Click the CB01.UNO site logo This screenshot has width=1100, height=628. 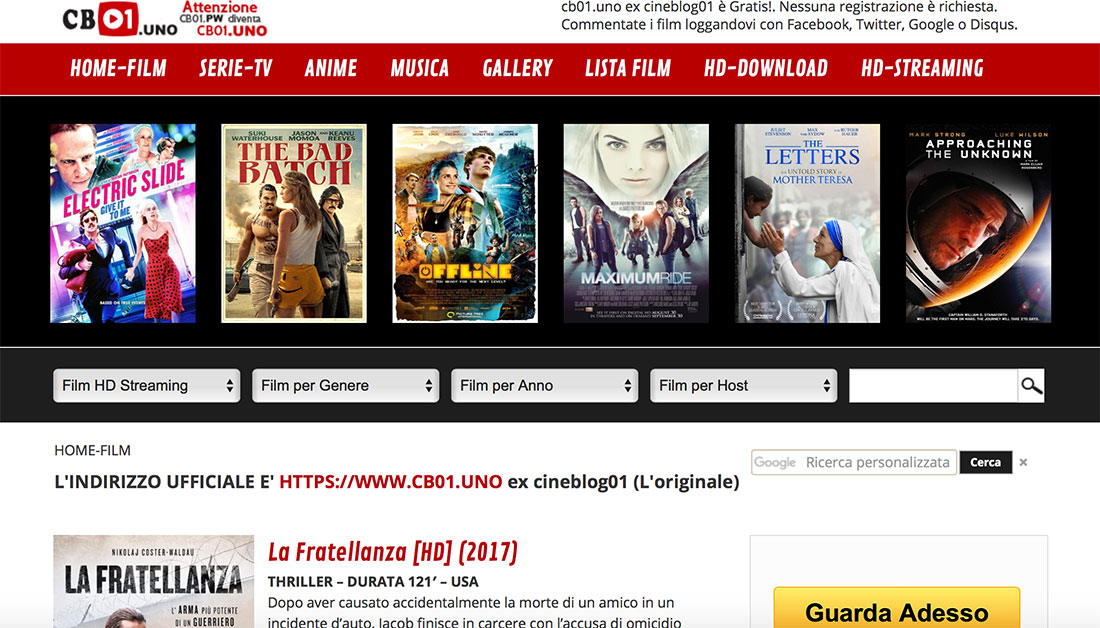119,20
